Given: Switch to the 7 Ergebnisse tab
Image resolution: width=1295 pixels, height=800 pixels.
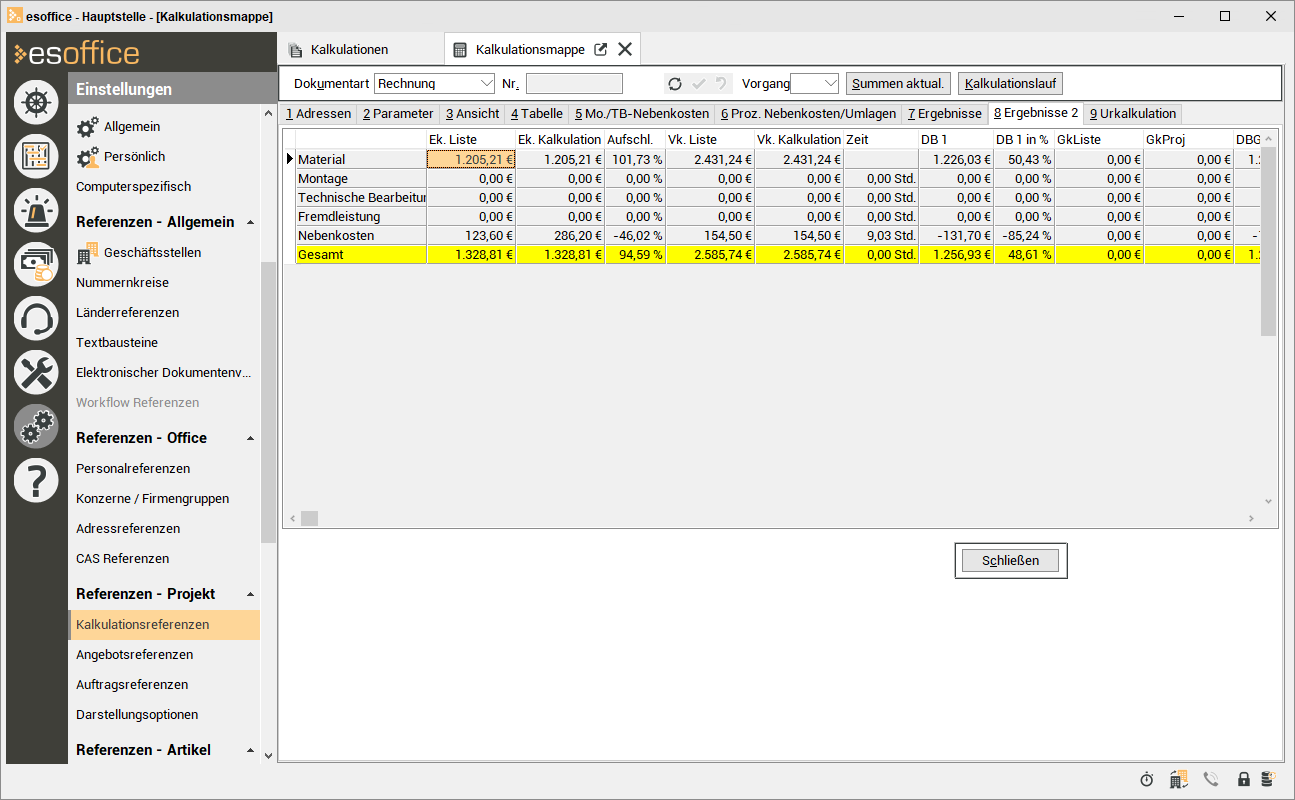Looking at the screenshot, I should click(x=945, y=114).
